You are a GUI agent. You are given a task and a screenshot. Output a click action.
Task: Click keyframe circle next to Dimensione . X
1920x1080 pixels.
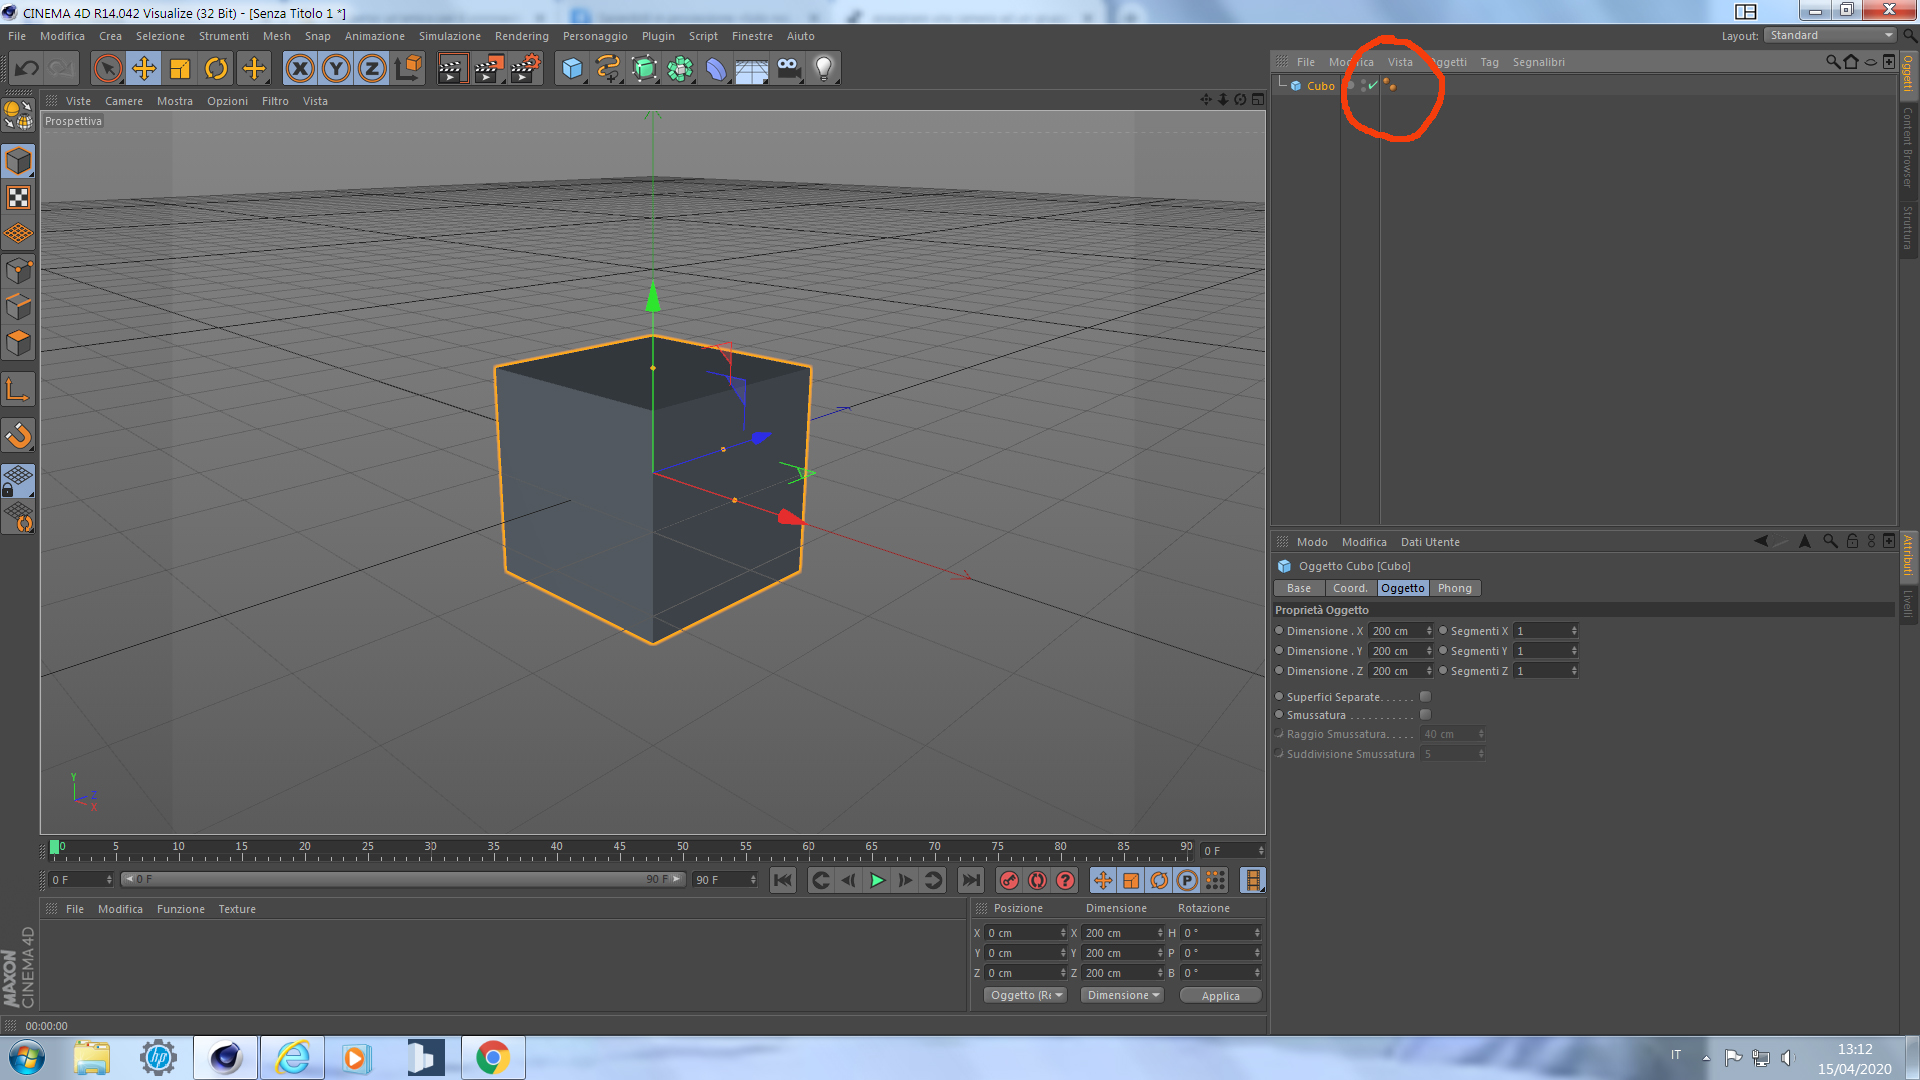[x=1279, y=630]
